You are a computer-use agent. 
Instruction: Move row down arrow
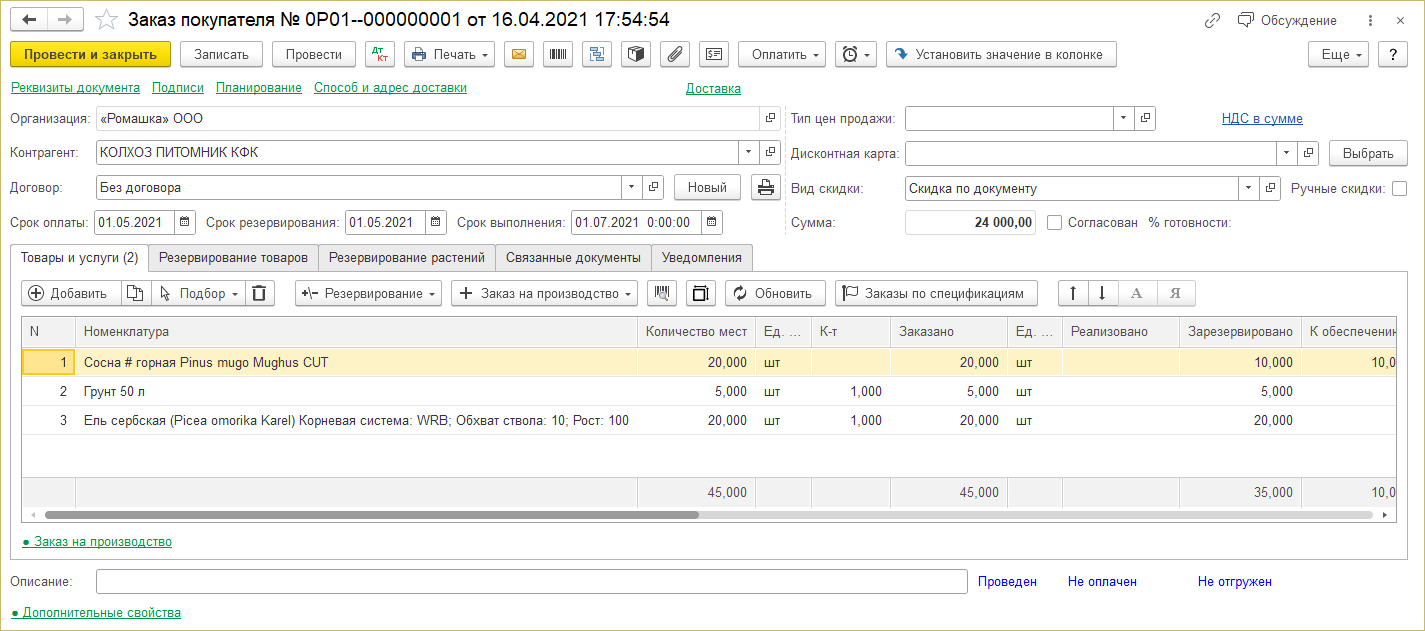click(1103, 293)
